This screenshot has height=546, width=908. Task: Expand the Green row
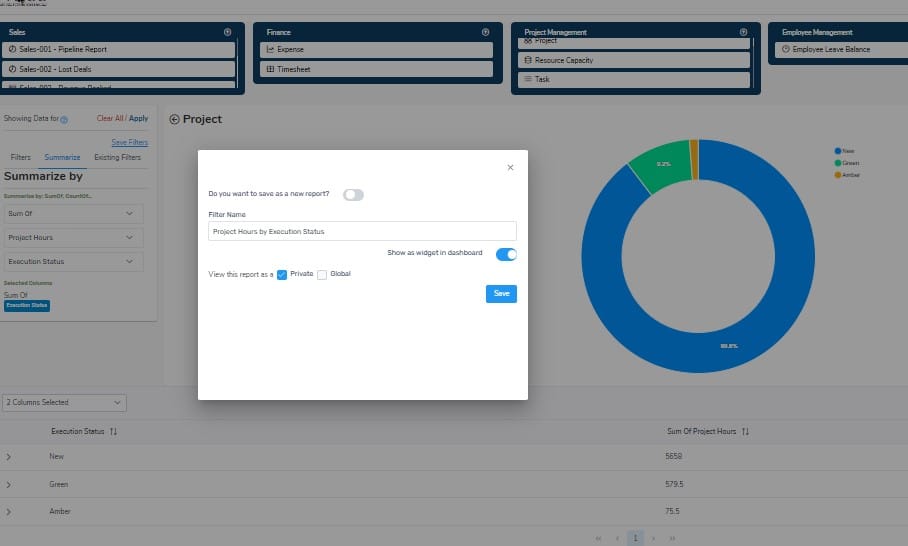click(x=8, y=485)
